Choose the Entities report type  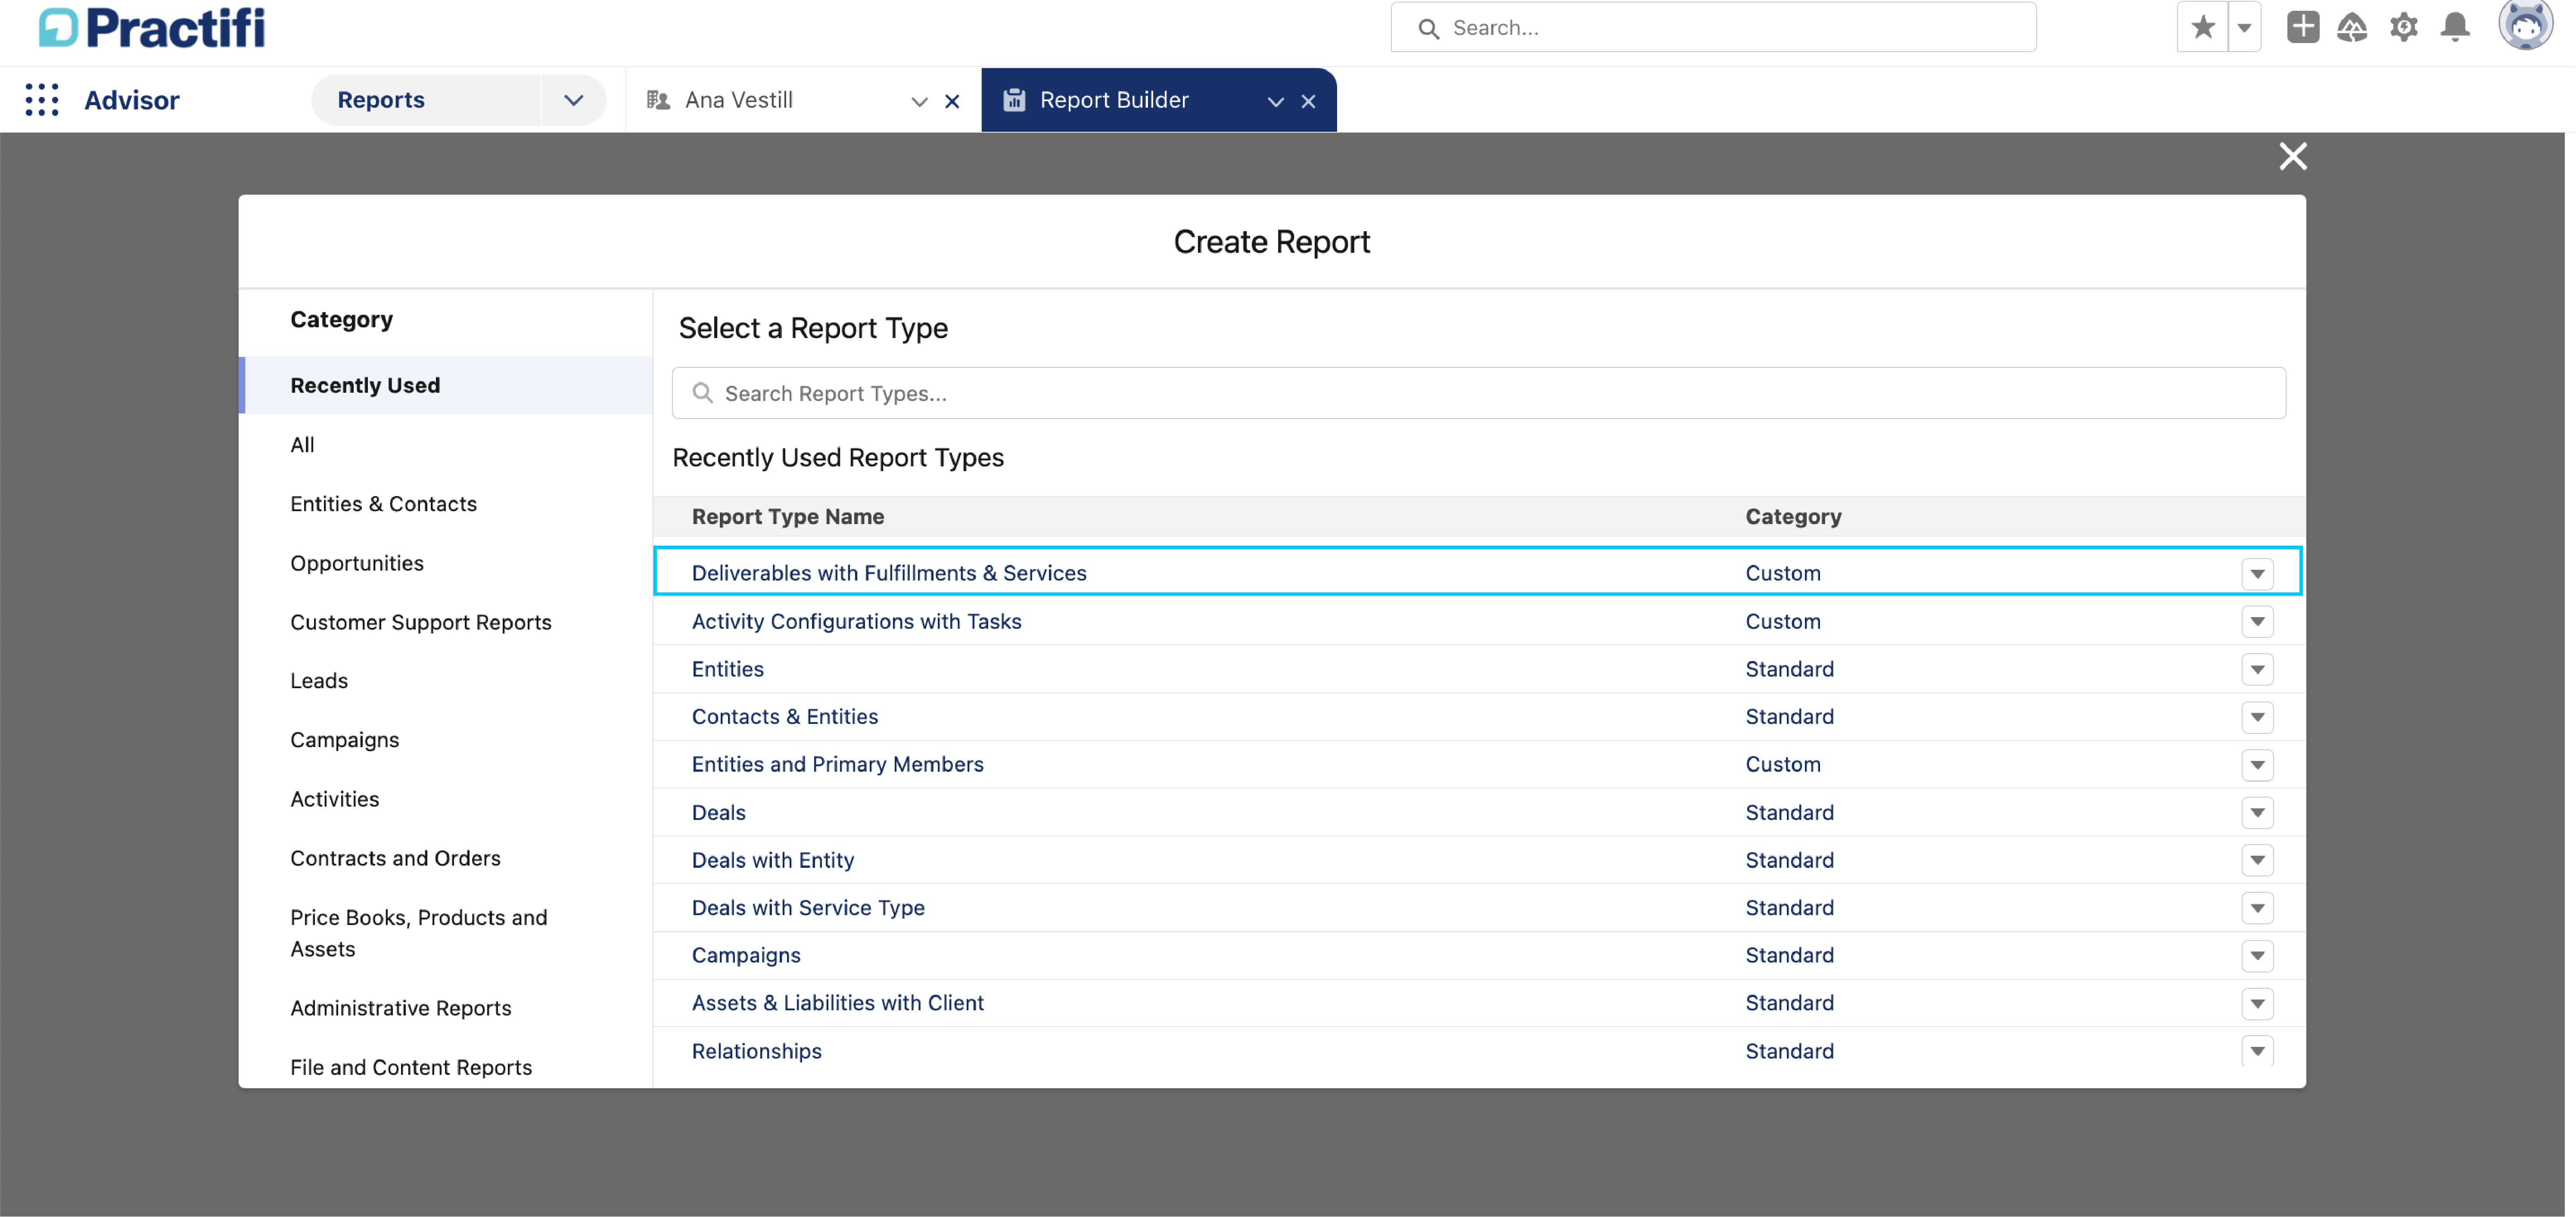(x=727, y=669)
